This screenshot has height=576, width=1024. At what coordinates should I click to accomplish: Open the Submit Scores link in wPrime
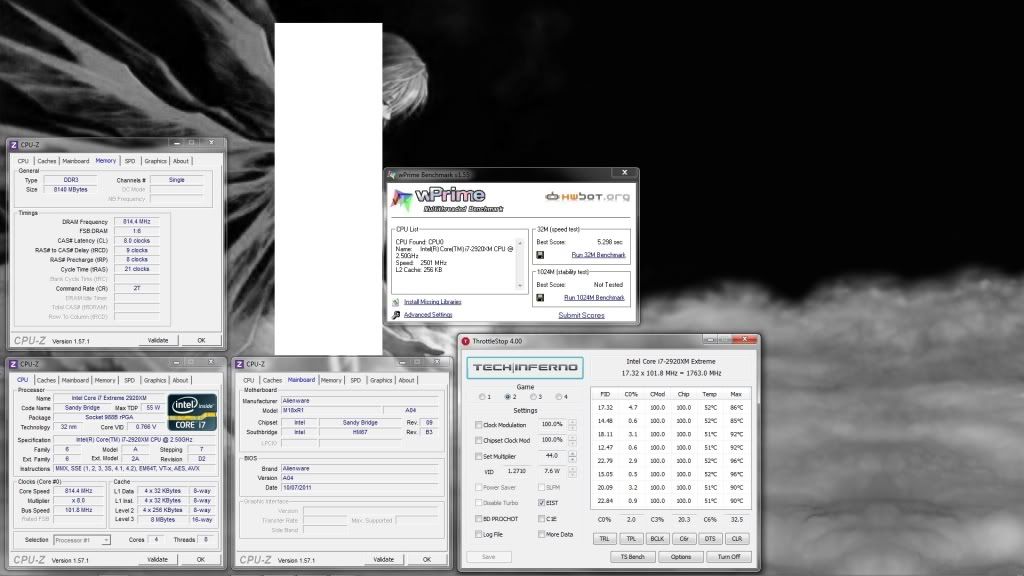pyautogui.click(x=581, y=315)
